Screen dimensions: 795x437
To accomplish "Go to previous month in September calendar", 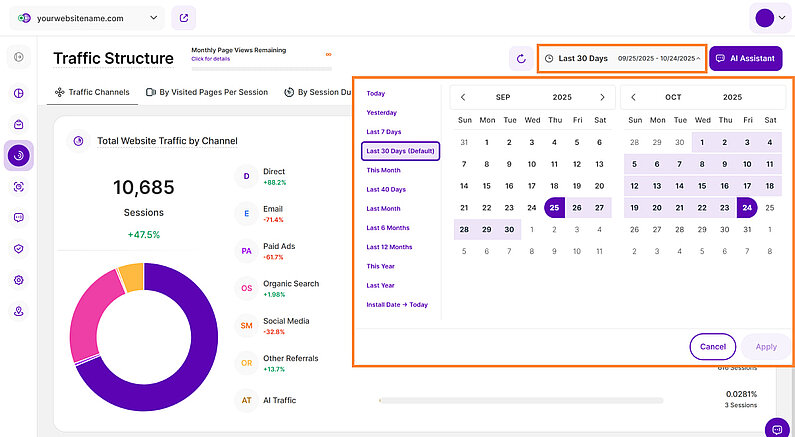I will click(x=463, y=97).
